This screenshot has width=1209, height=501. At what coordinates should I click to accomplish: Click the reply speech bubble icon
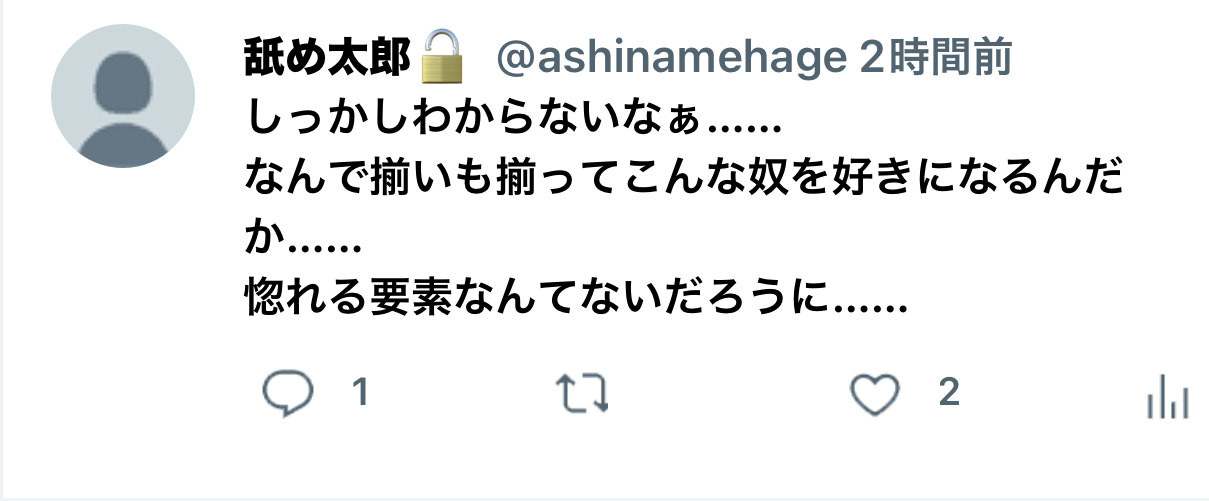tap(288, 394)
